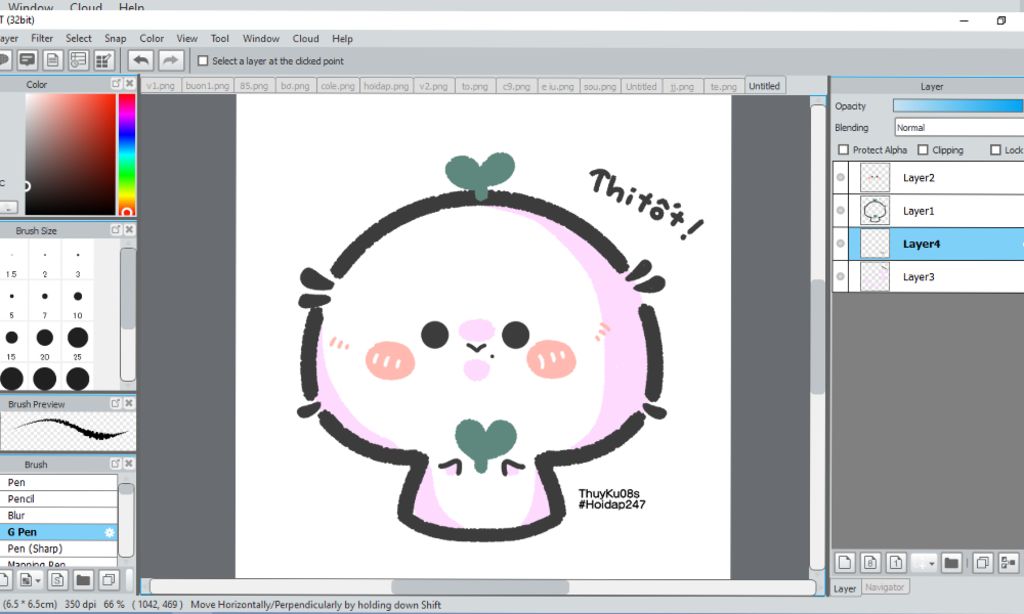Undock the Brush panel
The width and height of the screenshot is (1024, 614).
[x=116, y=464]
